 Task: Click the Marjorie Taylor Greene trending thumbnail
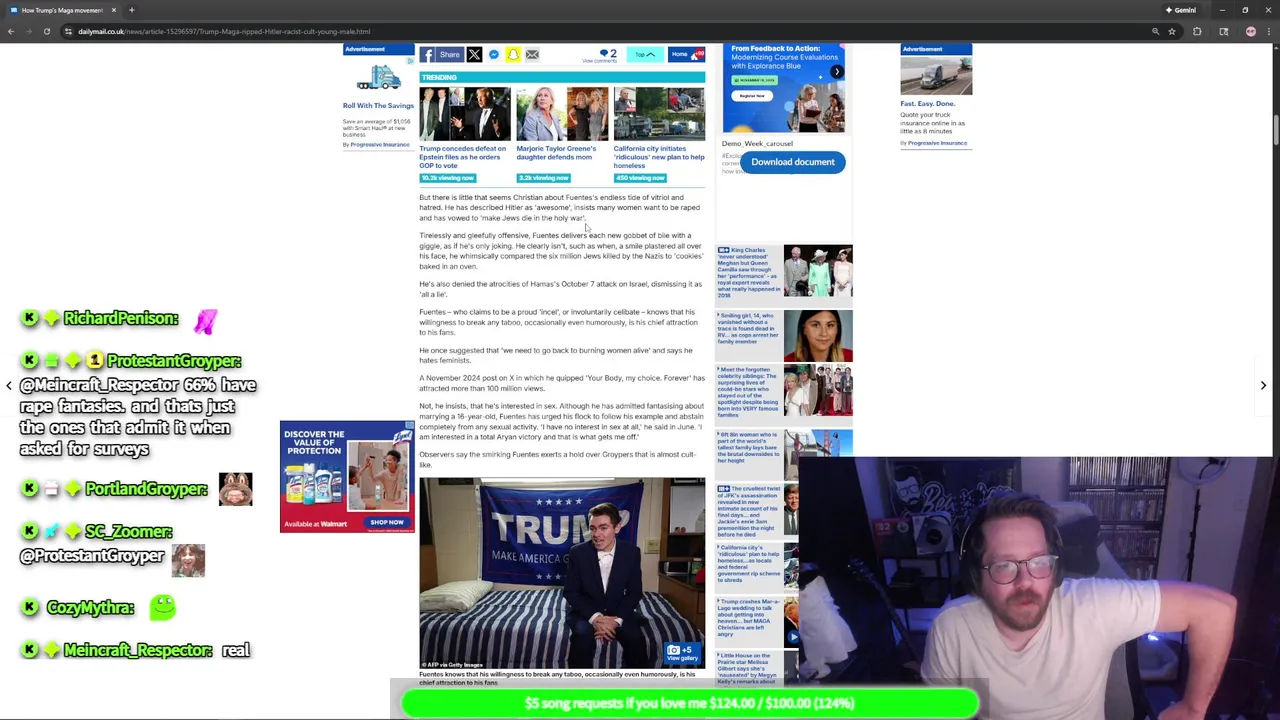click(x=561, y=114)
